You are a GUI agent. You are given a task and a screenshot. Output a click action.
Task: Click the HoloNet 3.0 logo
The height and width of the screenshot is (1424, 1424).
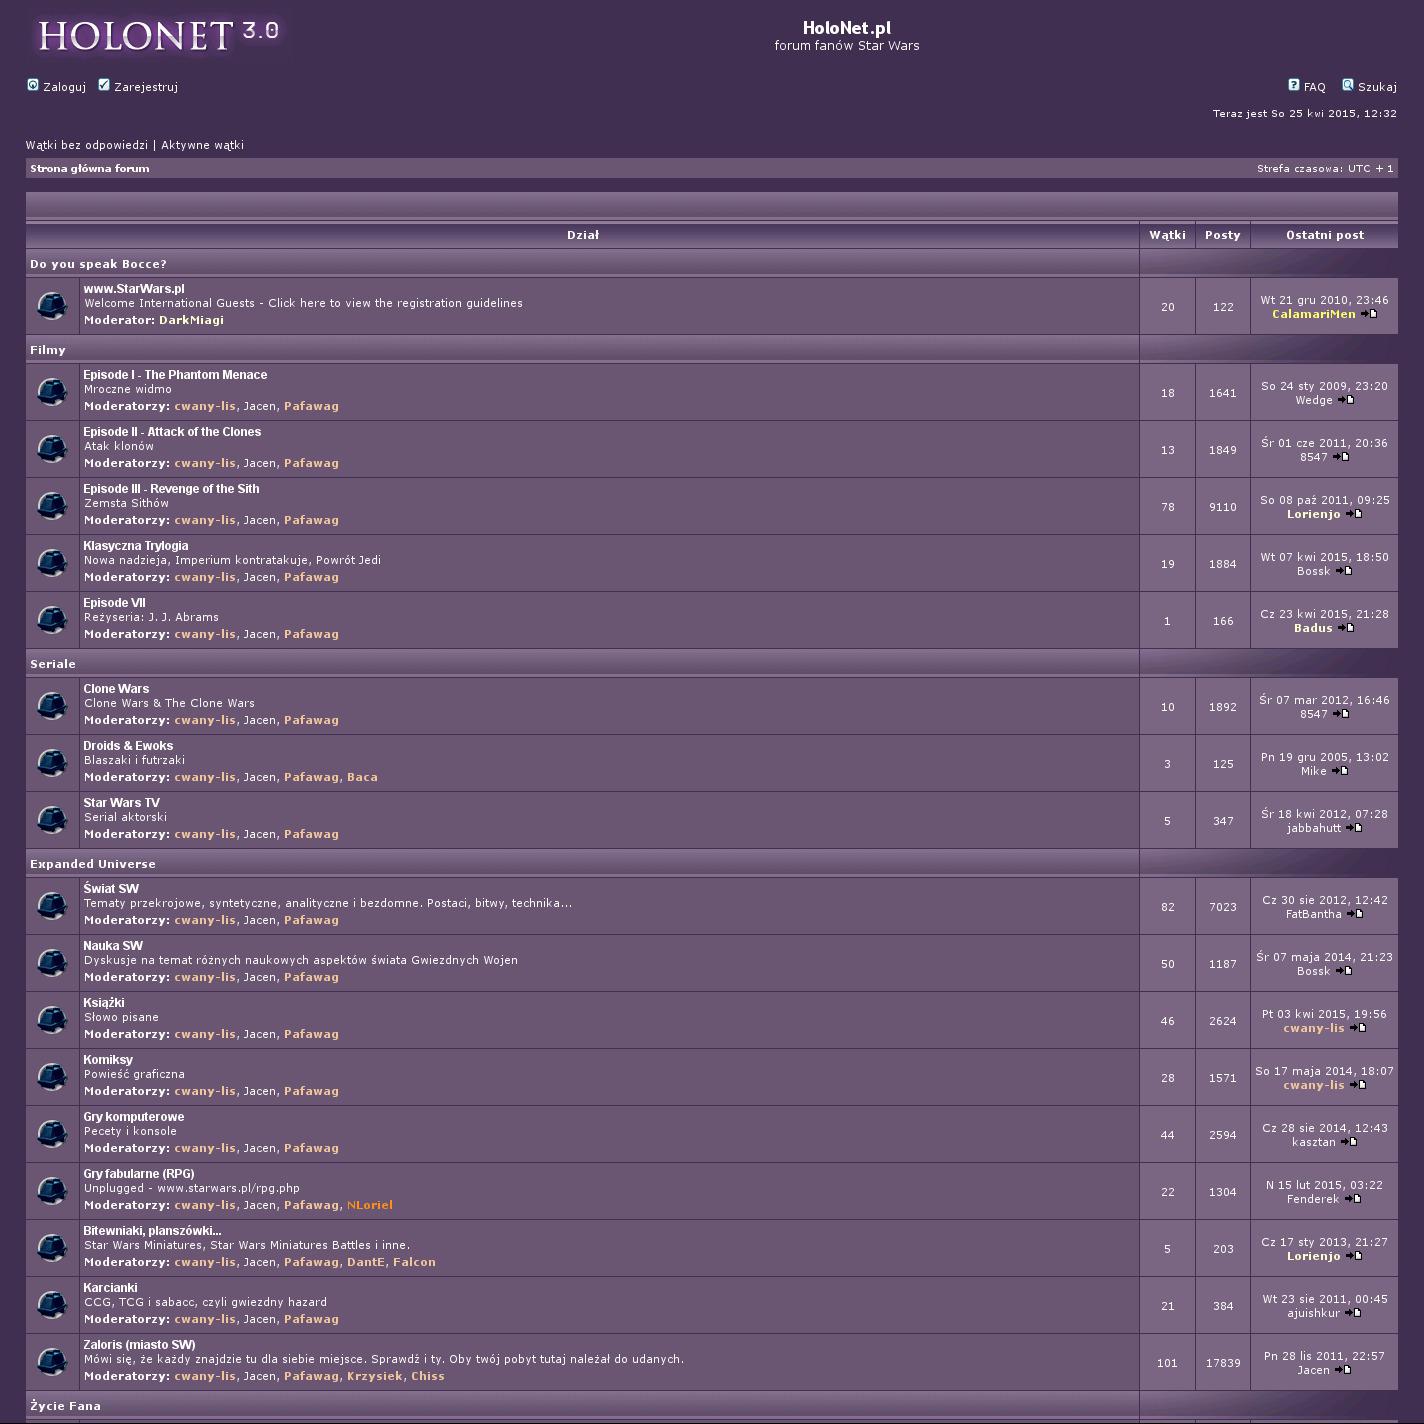coord(158,35)
